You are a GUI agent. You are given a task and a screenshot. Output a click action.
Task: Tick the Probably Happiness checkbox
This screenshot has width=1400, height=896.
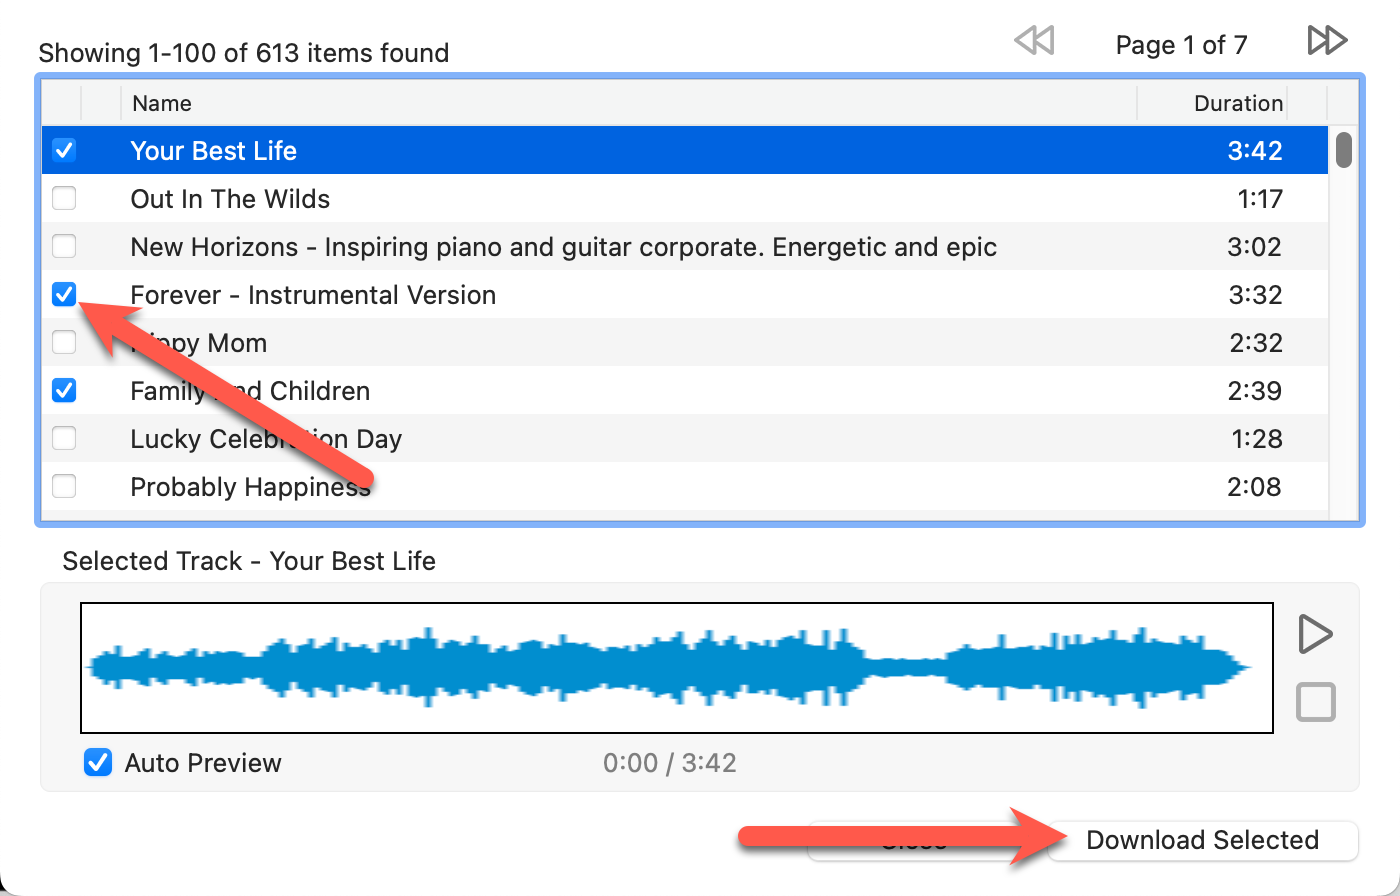pos(64,486)
